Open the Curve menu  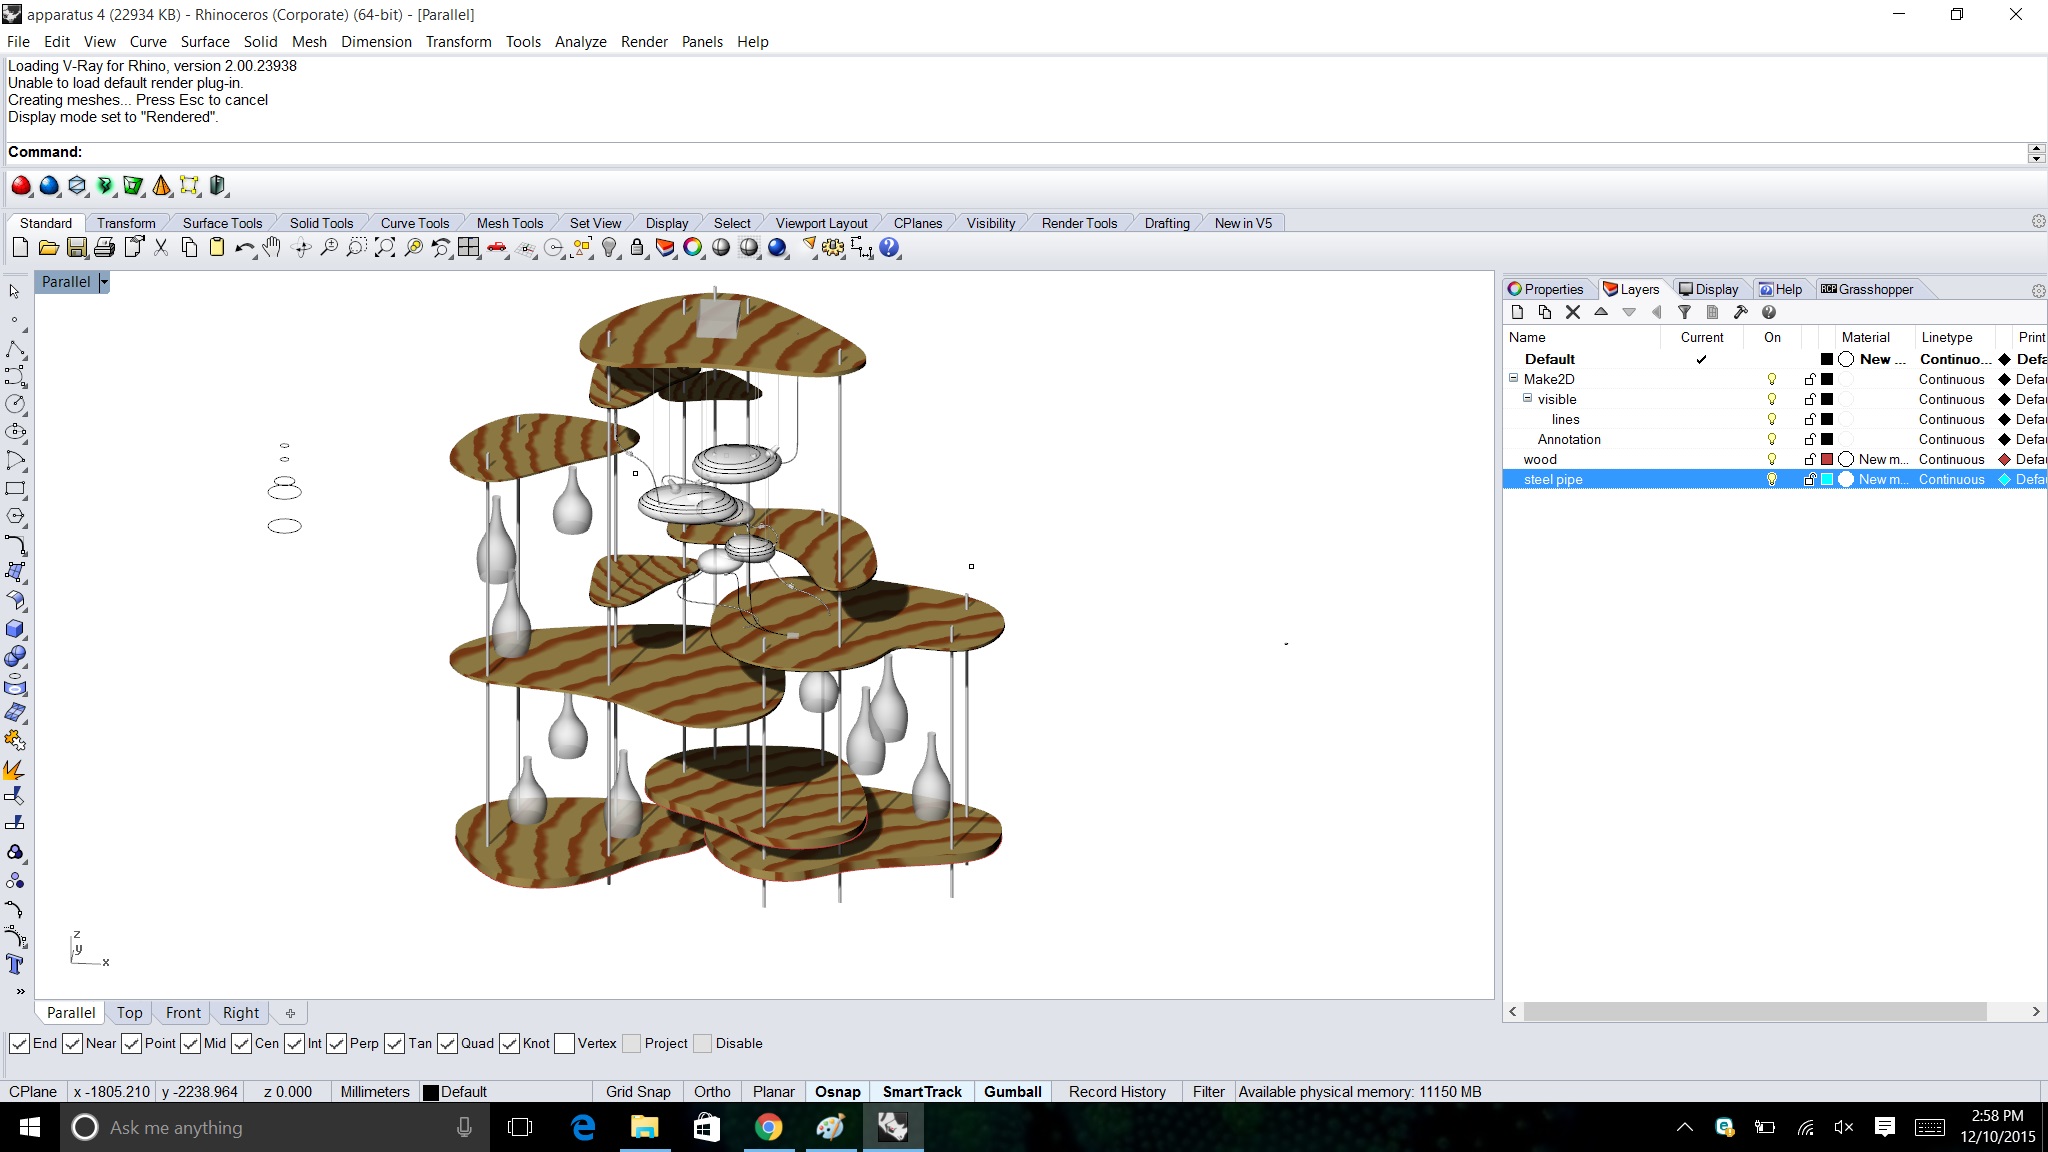(x=148, y=41)
